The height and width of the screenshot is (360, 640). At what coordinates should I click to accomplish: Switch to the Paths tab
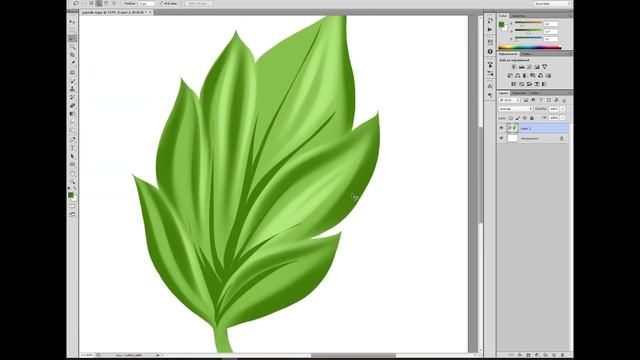[534, 93]
